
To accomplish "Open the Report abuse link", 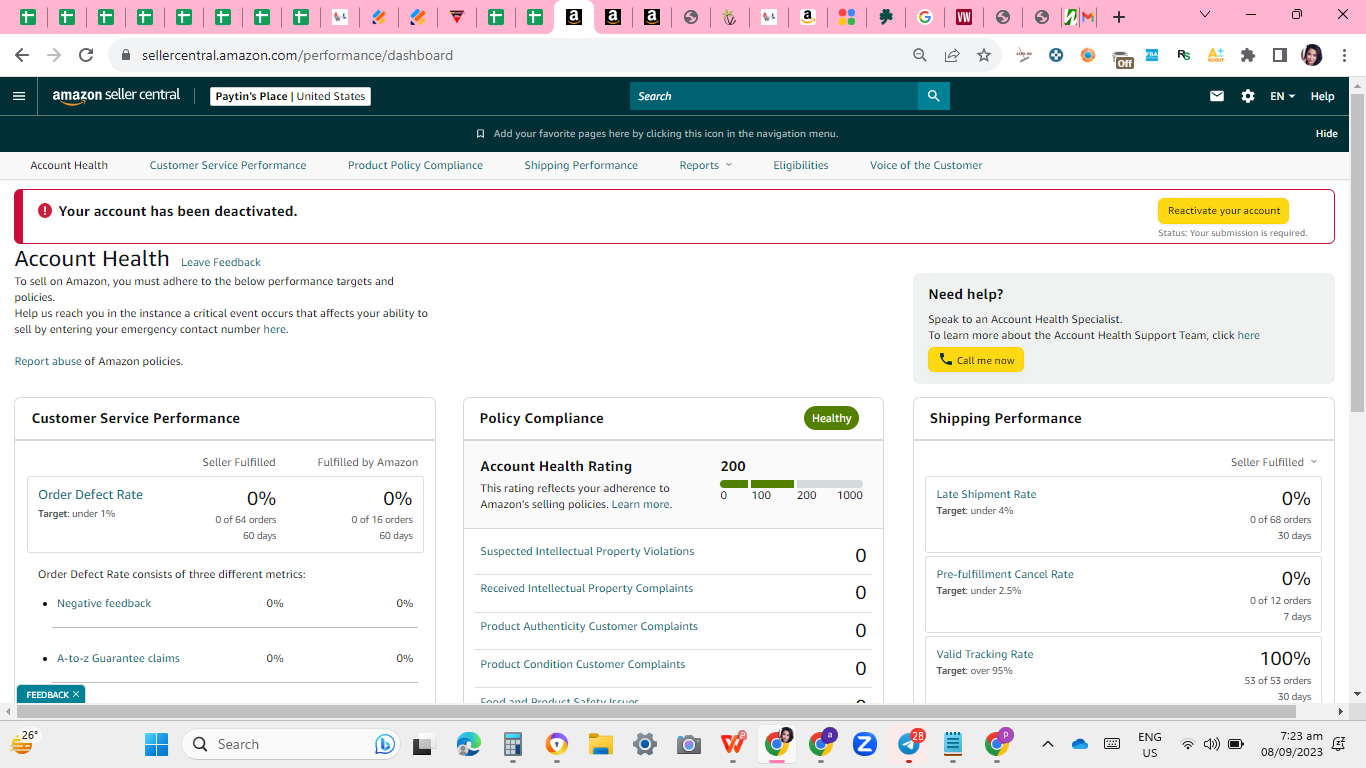I will (x=48, y=361).
